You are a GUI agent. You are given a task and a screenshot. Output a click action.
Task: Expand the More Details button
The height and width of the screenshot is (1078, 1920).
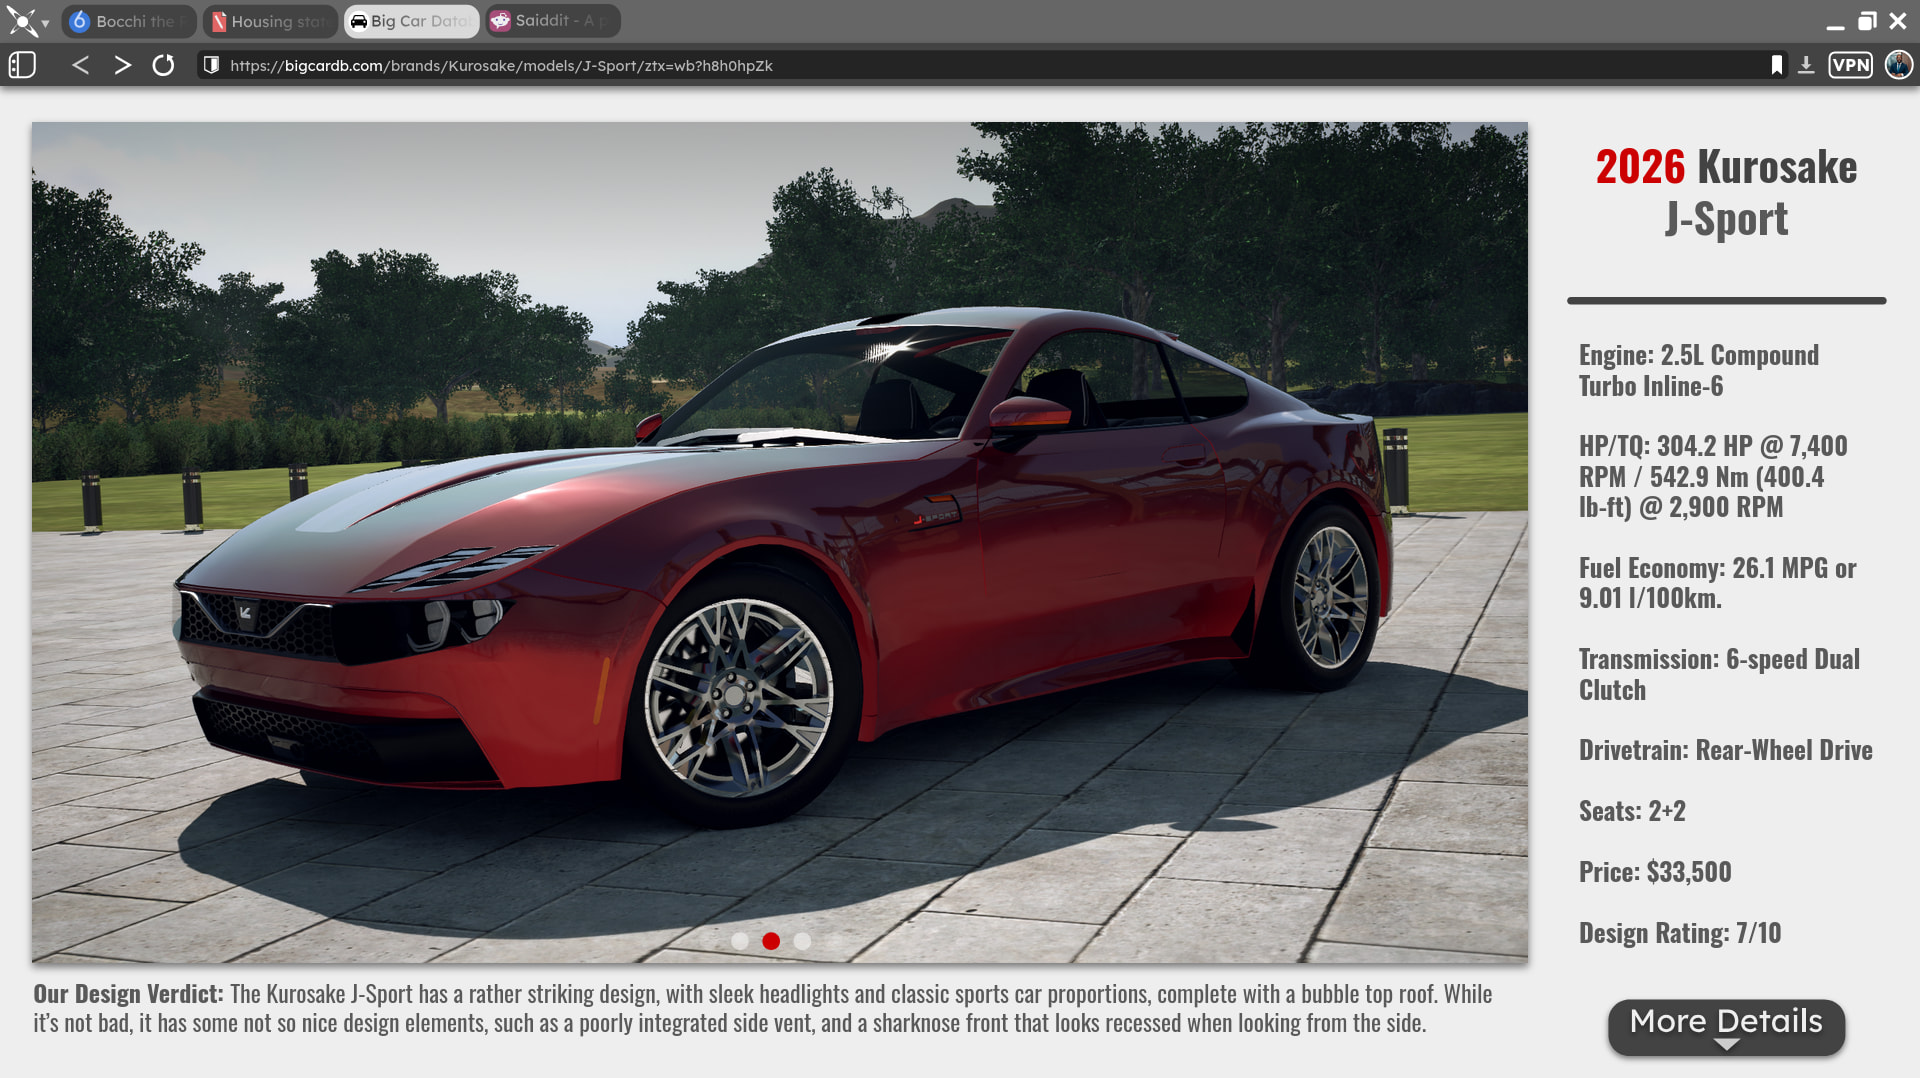[1726, 1027]
